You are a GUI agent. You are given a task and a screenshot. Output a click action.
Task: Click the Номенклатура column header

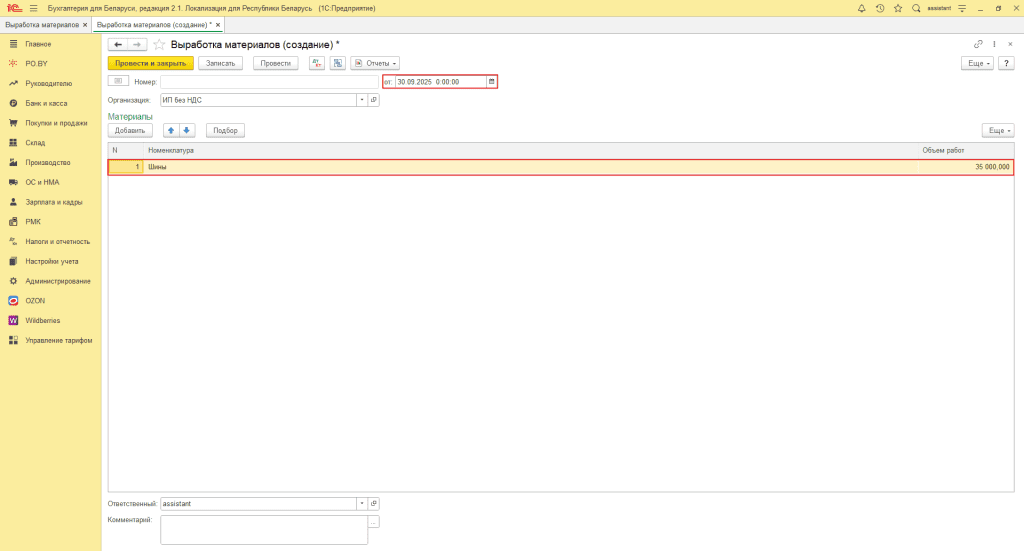[x=530, y=150]
